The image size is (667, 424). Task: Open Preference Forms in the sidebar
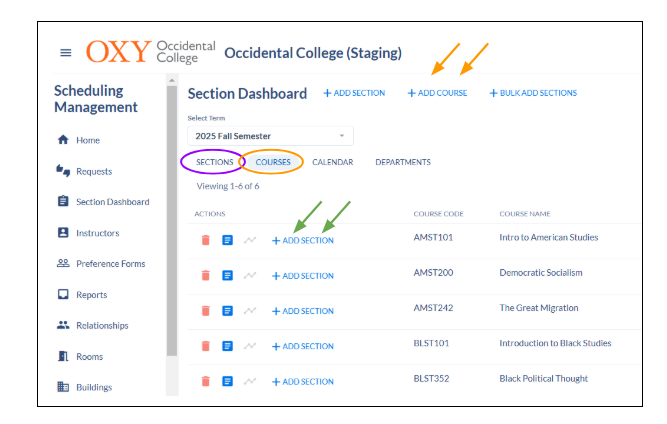pyautogui.click(x=111, y=264)
